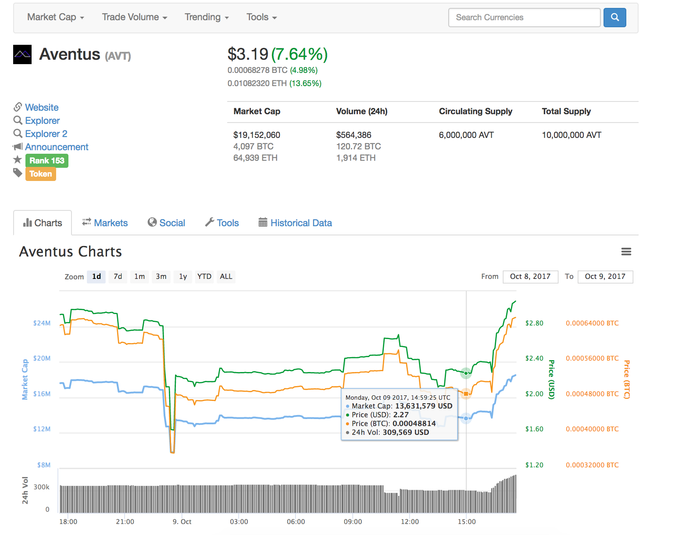The image size is (700, 535).
Task: Click the 64,939 ETH market cap value
Action: [255, 158]
